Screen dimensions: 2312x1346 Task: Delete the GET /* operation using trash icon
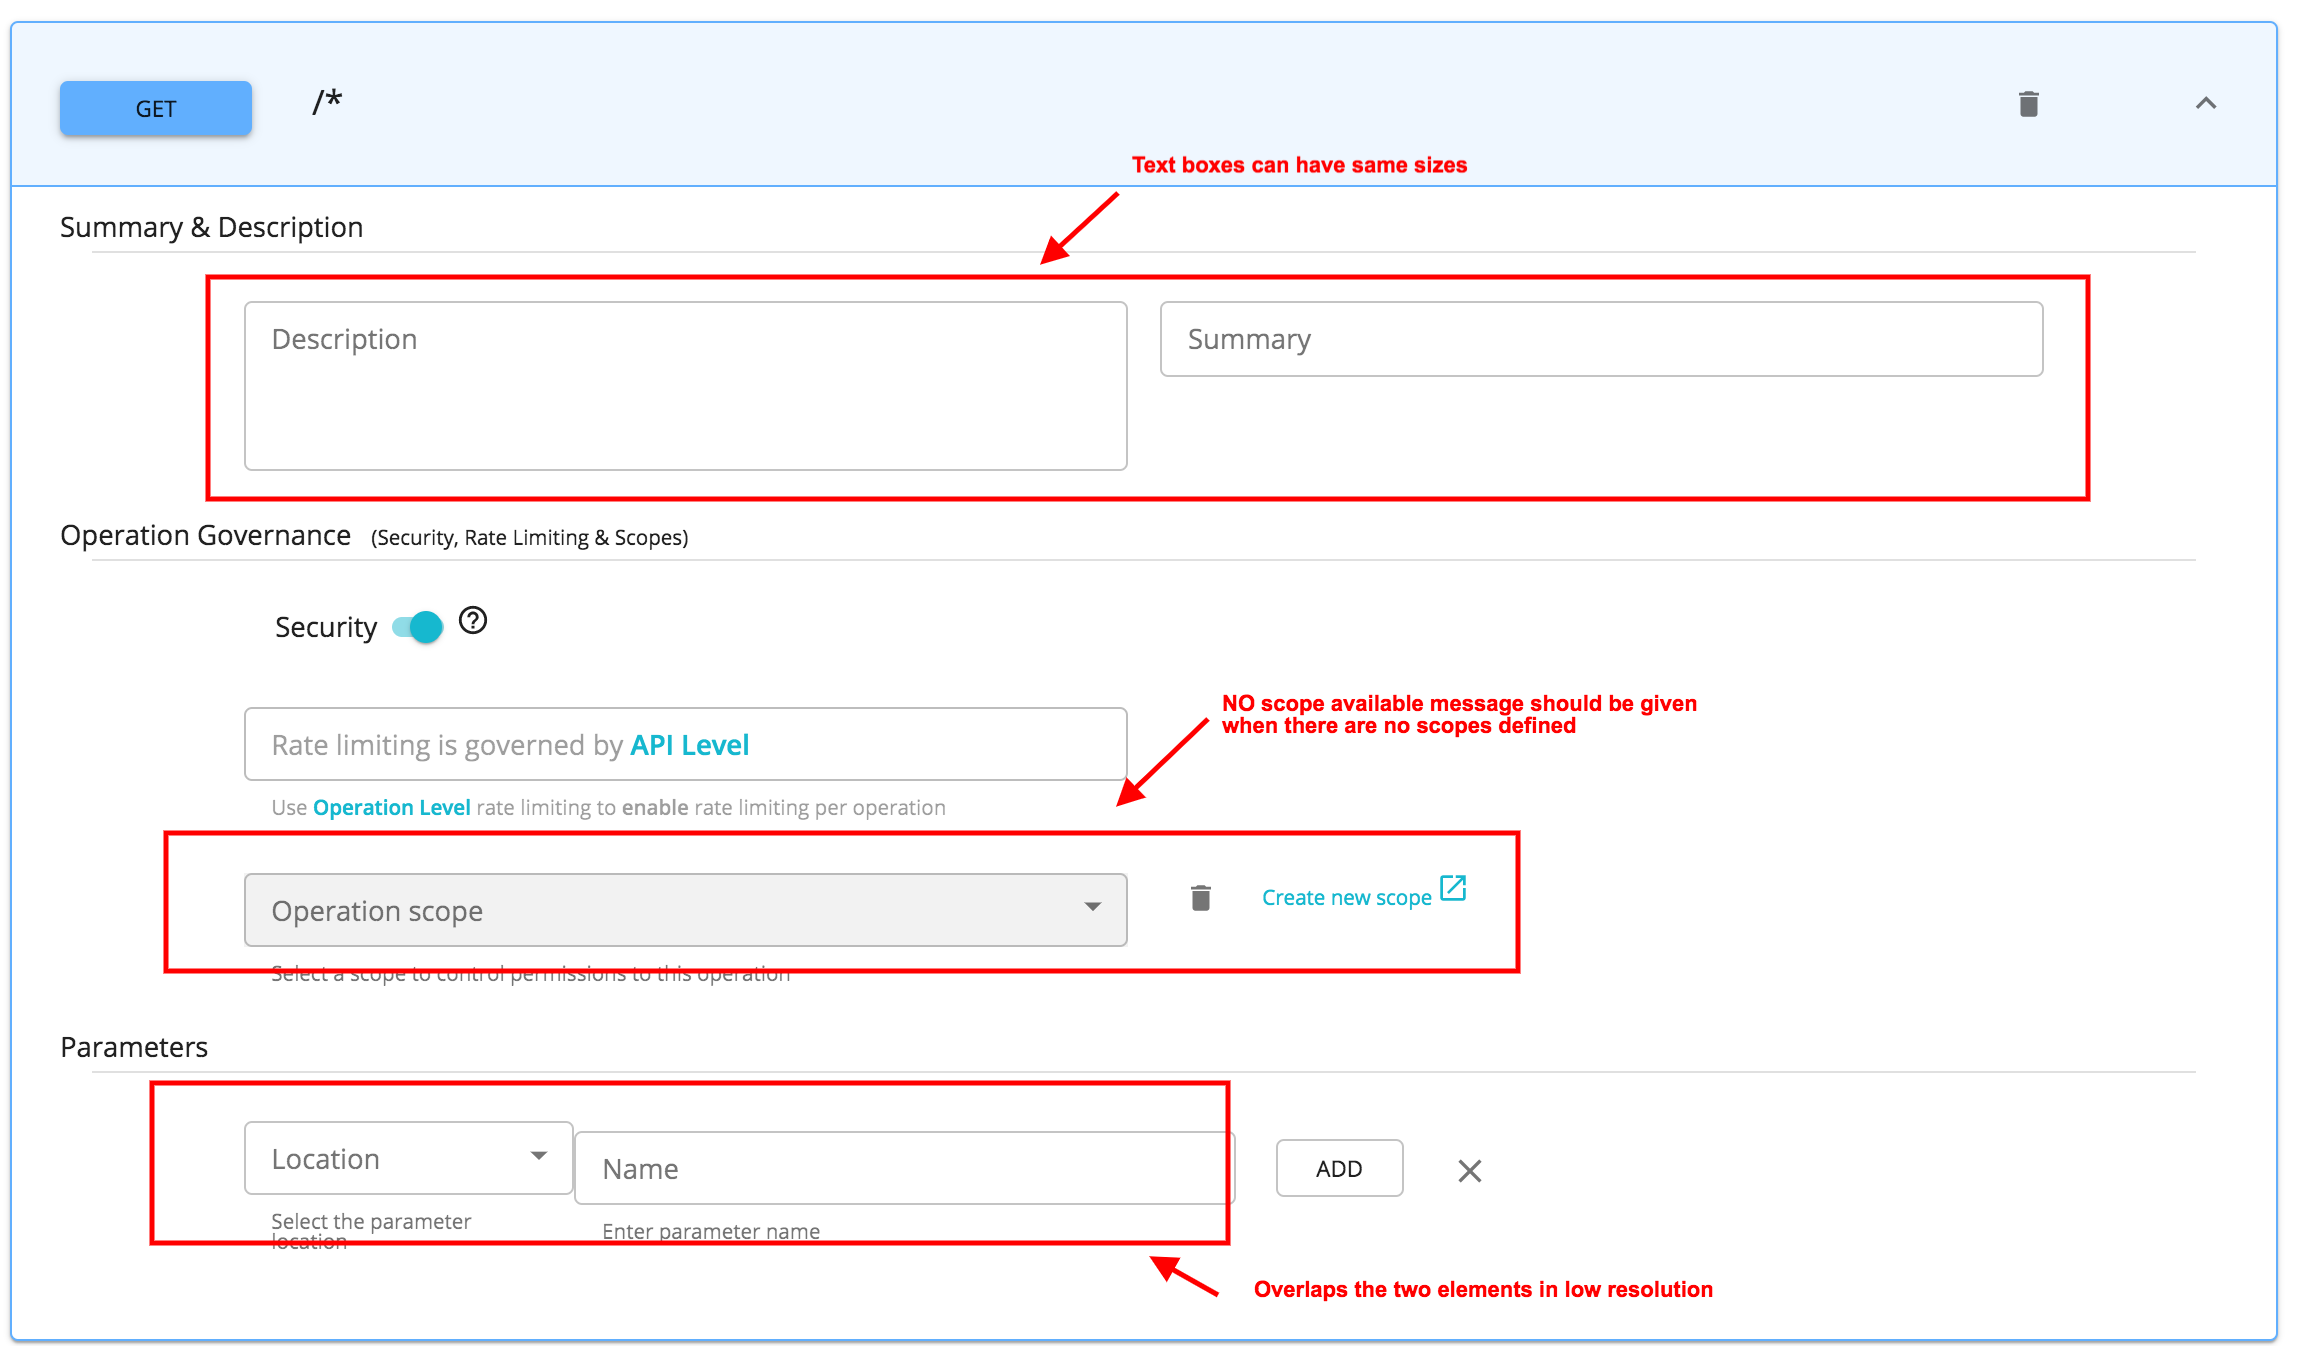click(2029, 103)
